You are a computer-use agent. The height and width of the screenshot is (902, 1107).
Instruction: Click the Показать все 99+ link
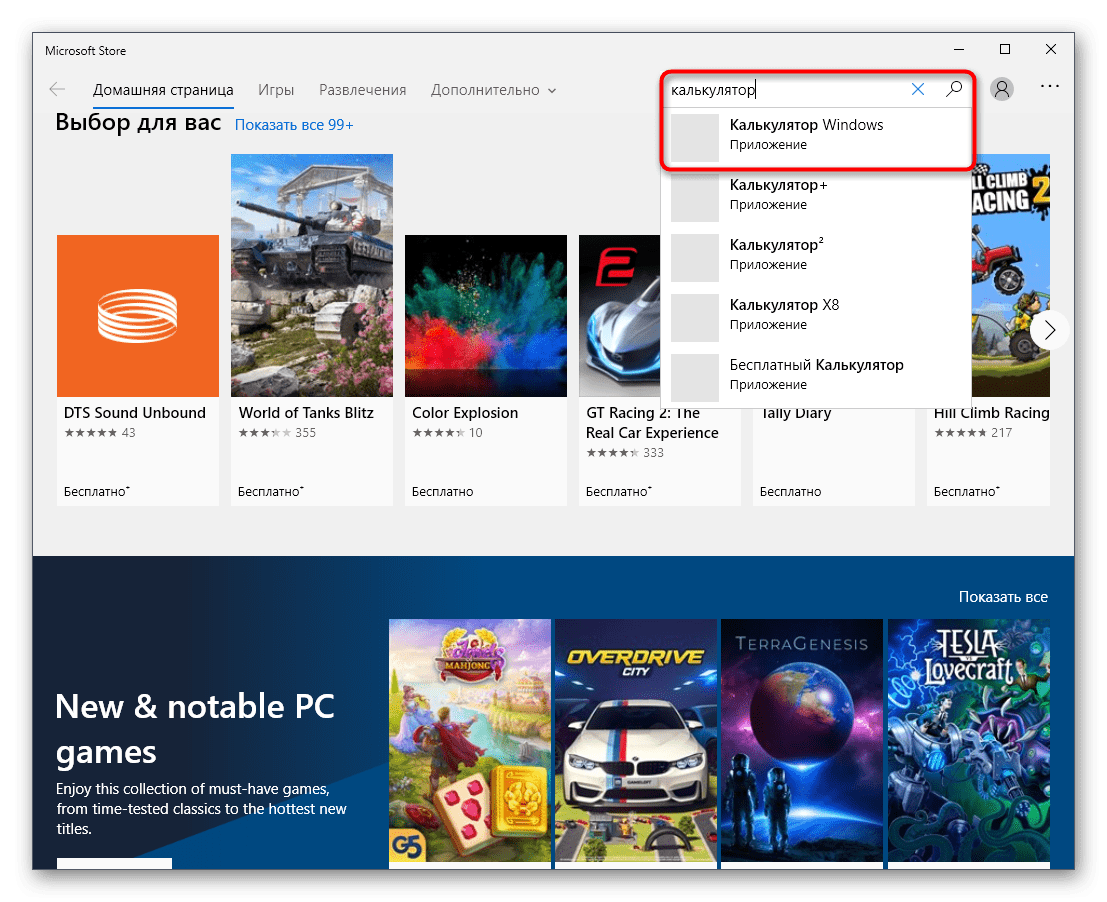click(294, 125)
